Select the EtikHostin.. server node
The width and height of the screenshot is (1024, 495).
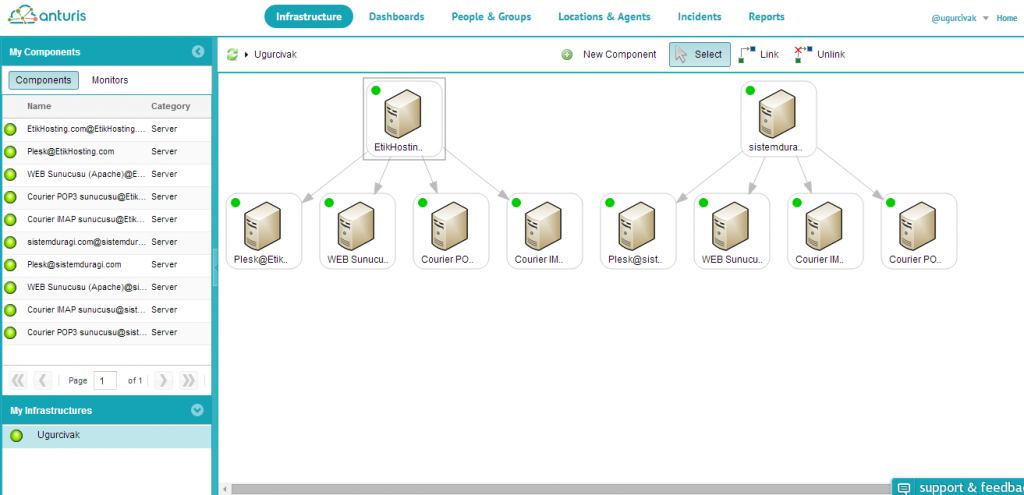tap(404, 118)
